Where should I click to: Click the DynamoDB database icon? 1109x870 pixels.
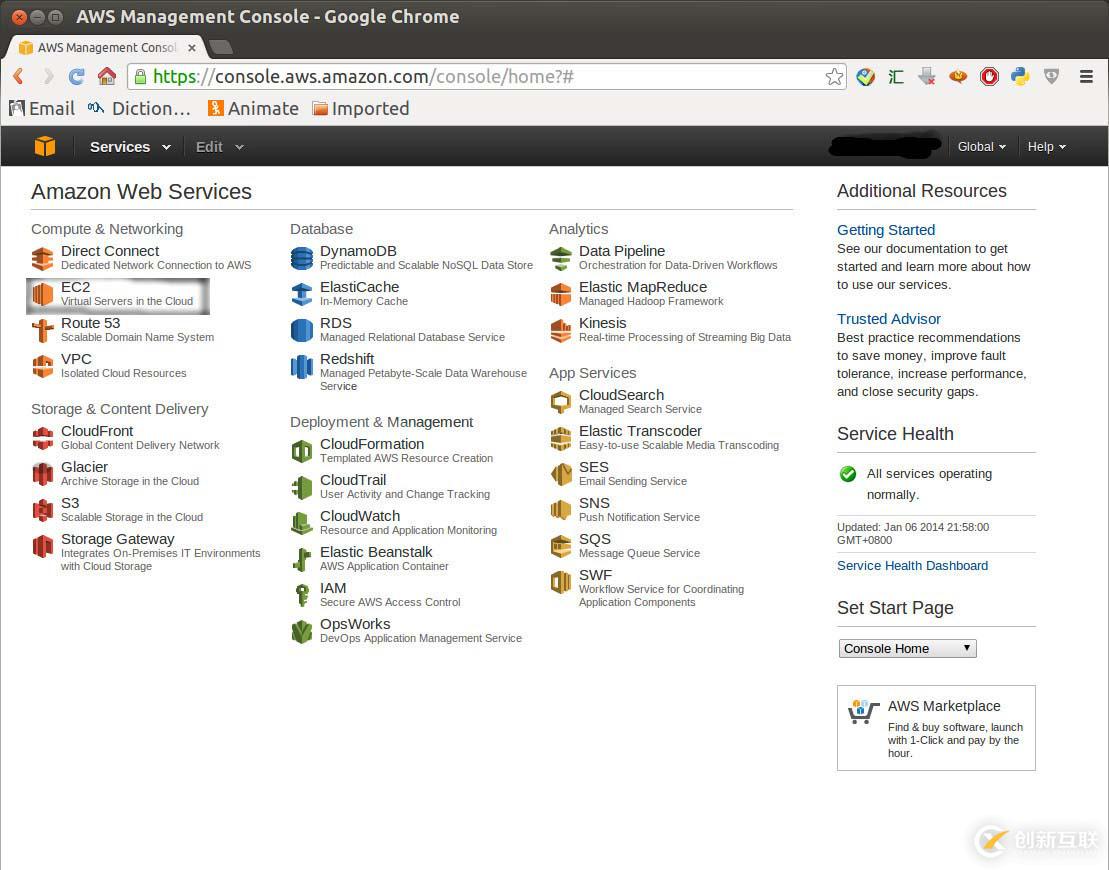point(302,259)
